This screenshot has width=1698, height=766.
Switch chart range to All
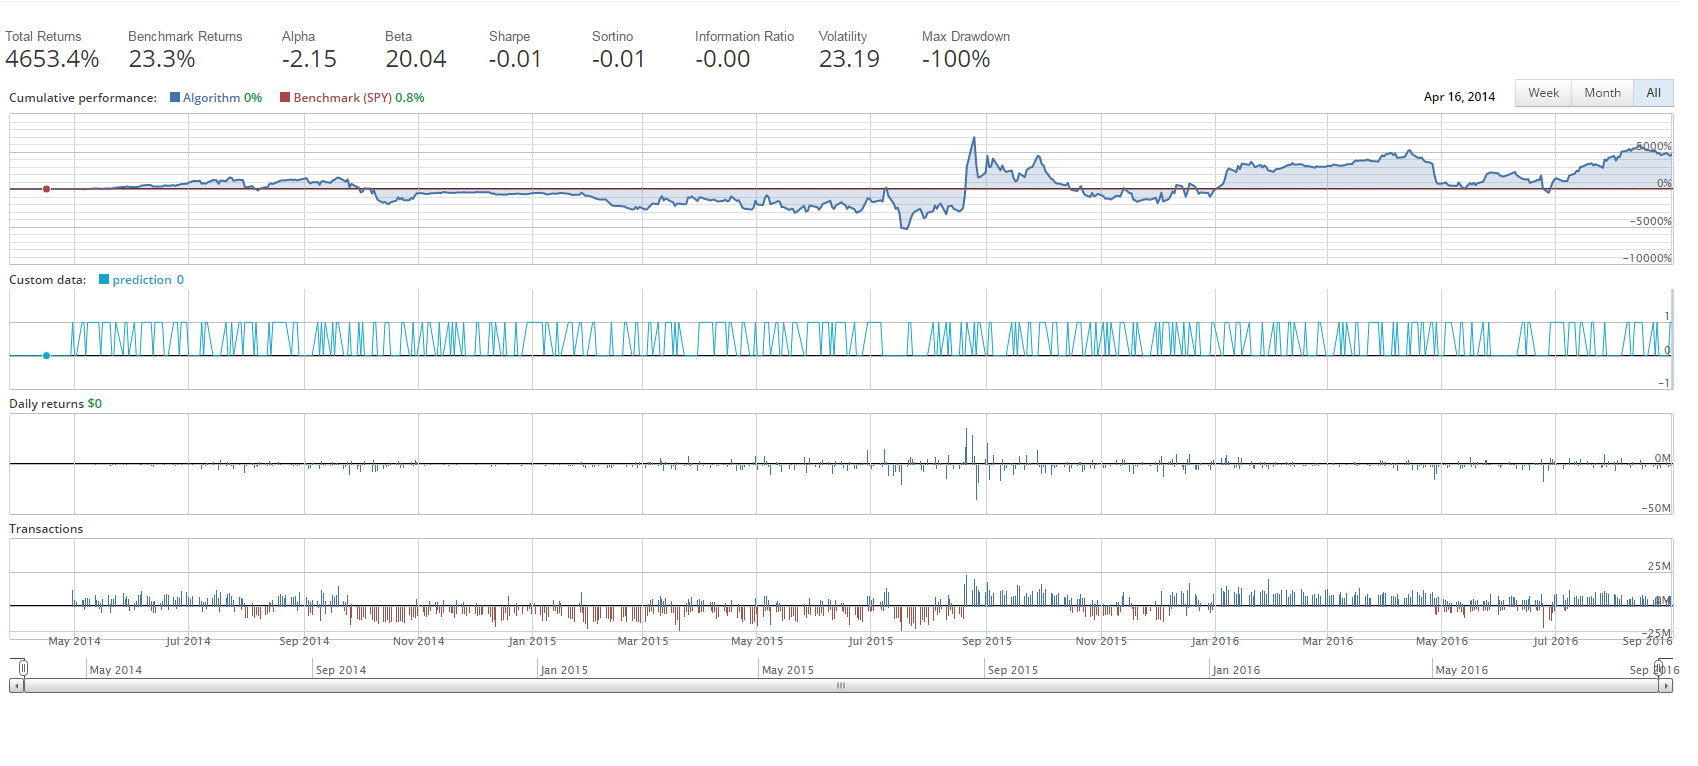click(1653, 93)
